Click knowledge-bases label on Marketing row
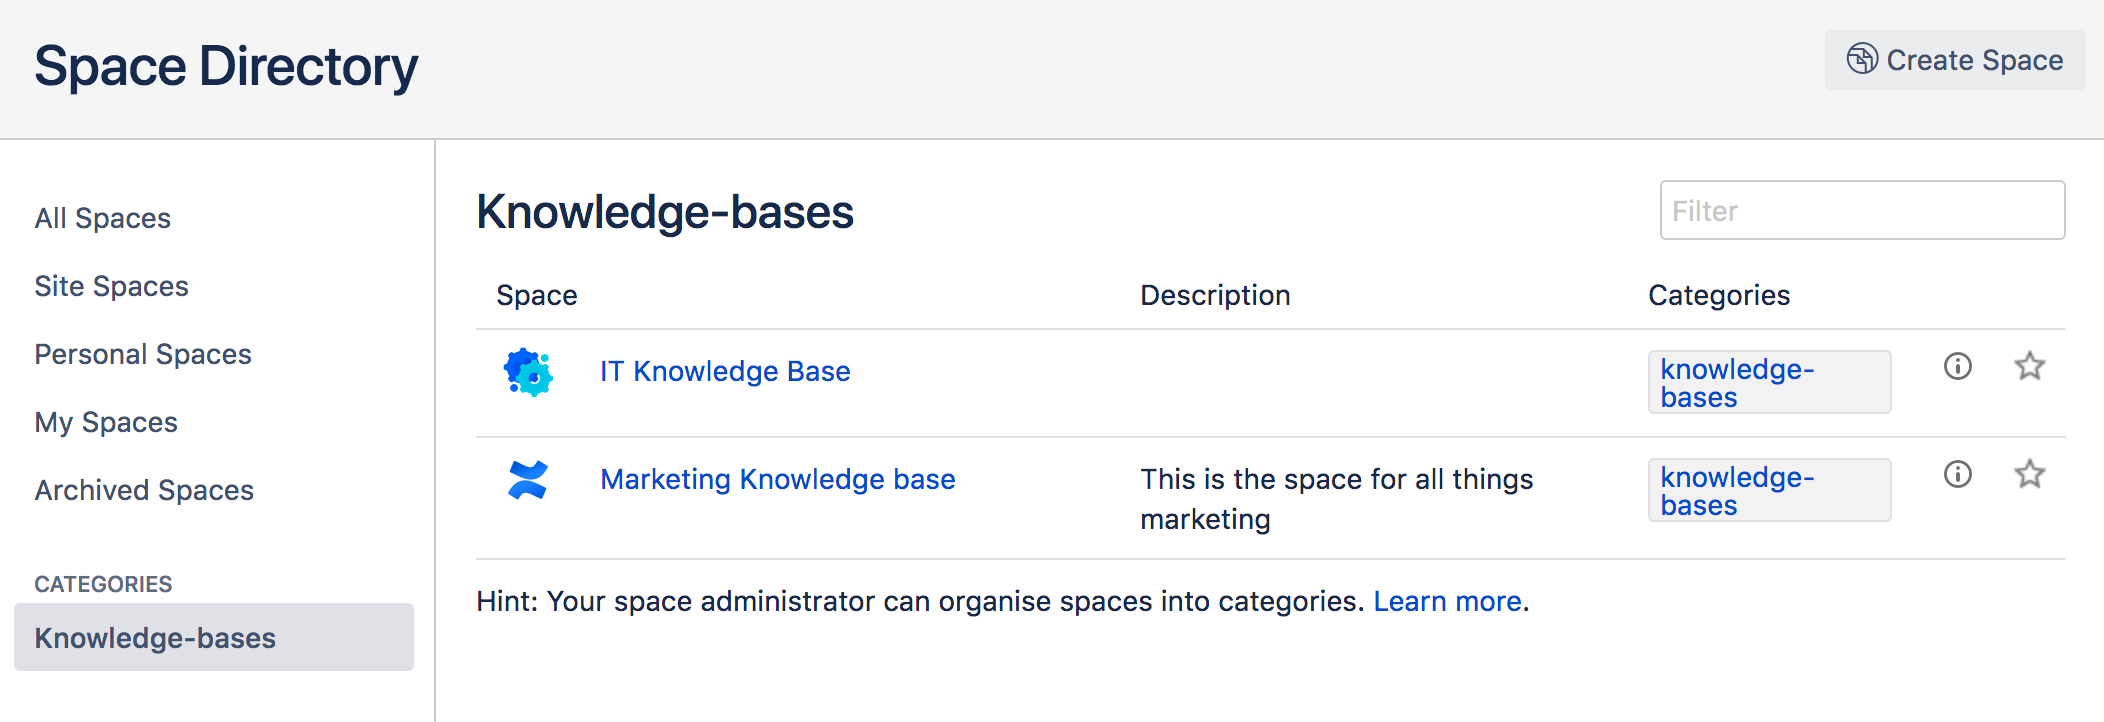The image size is (2104, 722). point(1737,491)
